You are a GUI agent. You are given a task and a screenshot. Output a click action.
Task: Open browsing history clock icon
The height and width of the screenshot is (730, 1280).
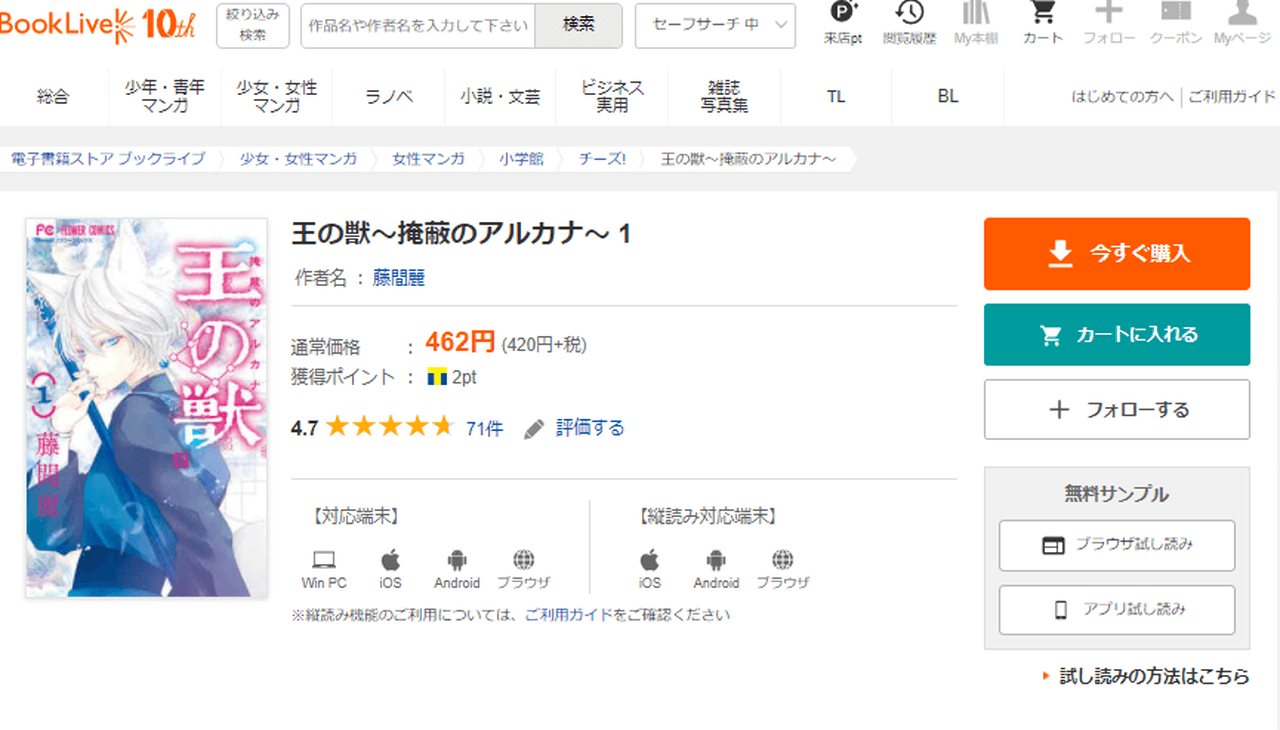point(909,14)
